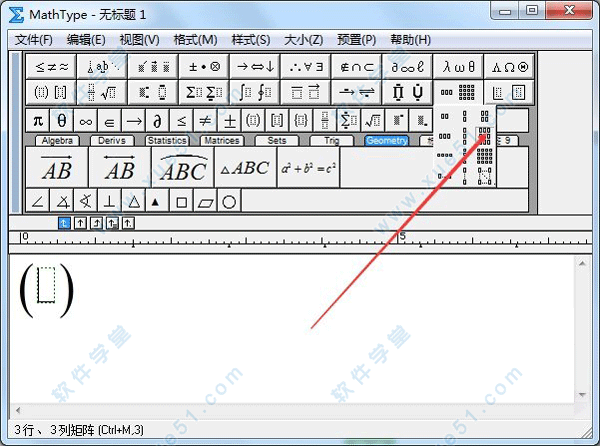Insert the hollow triangle symbol
This screenshot has height=446, width=600.
tap(134, 200)
